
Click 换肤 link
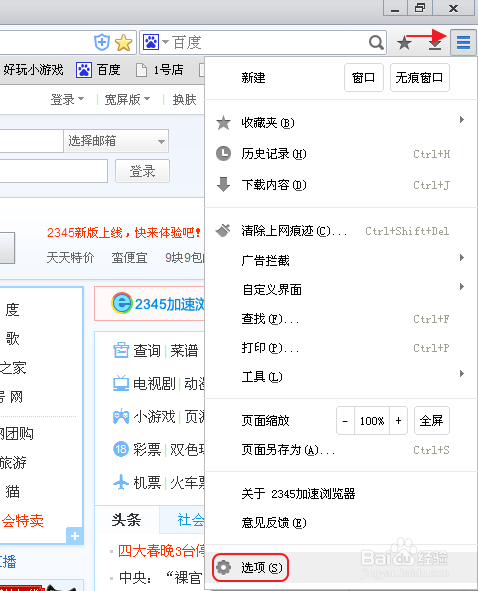(x=184, y=100)
